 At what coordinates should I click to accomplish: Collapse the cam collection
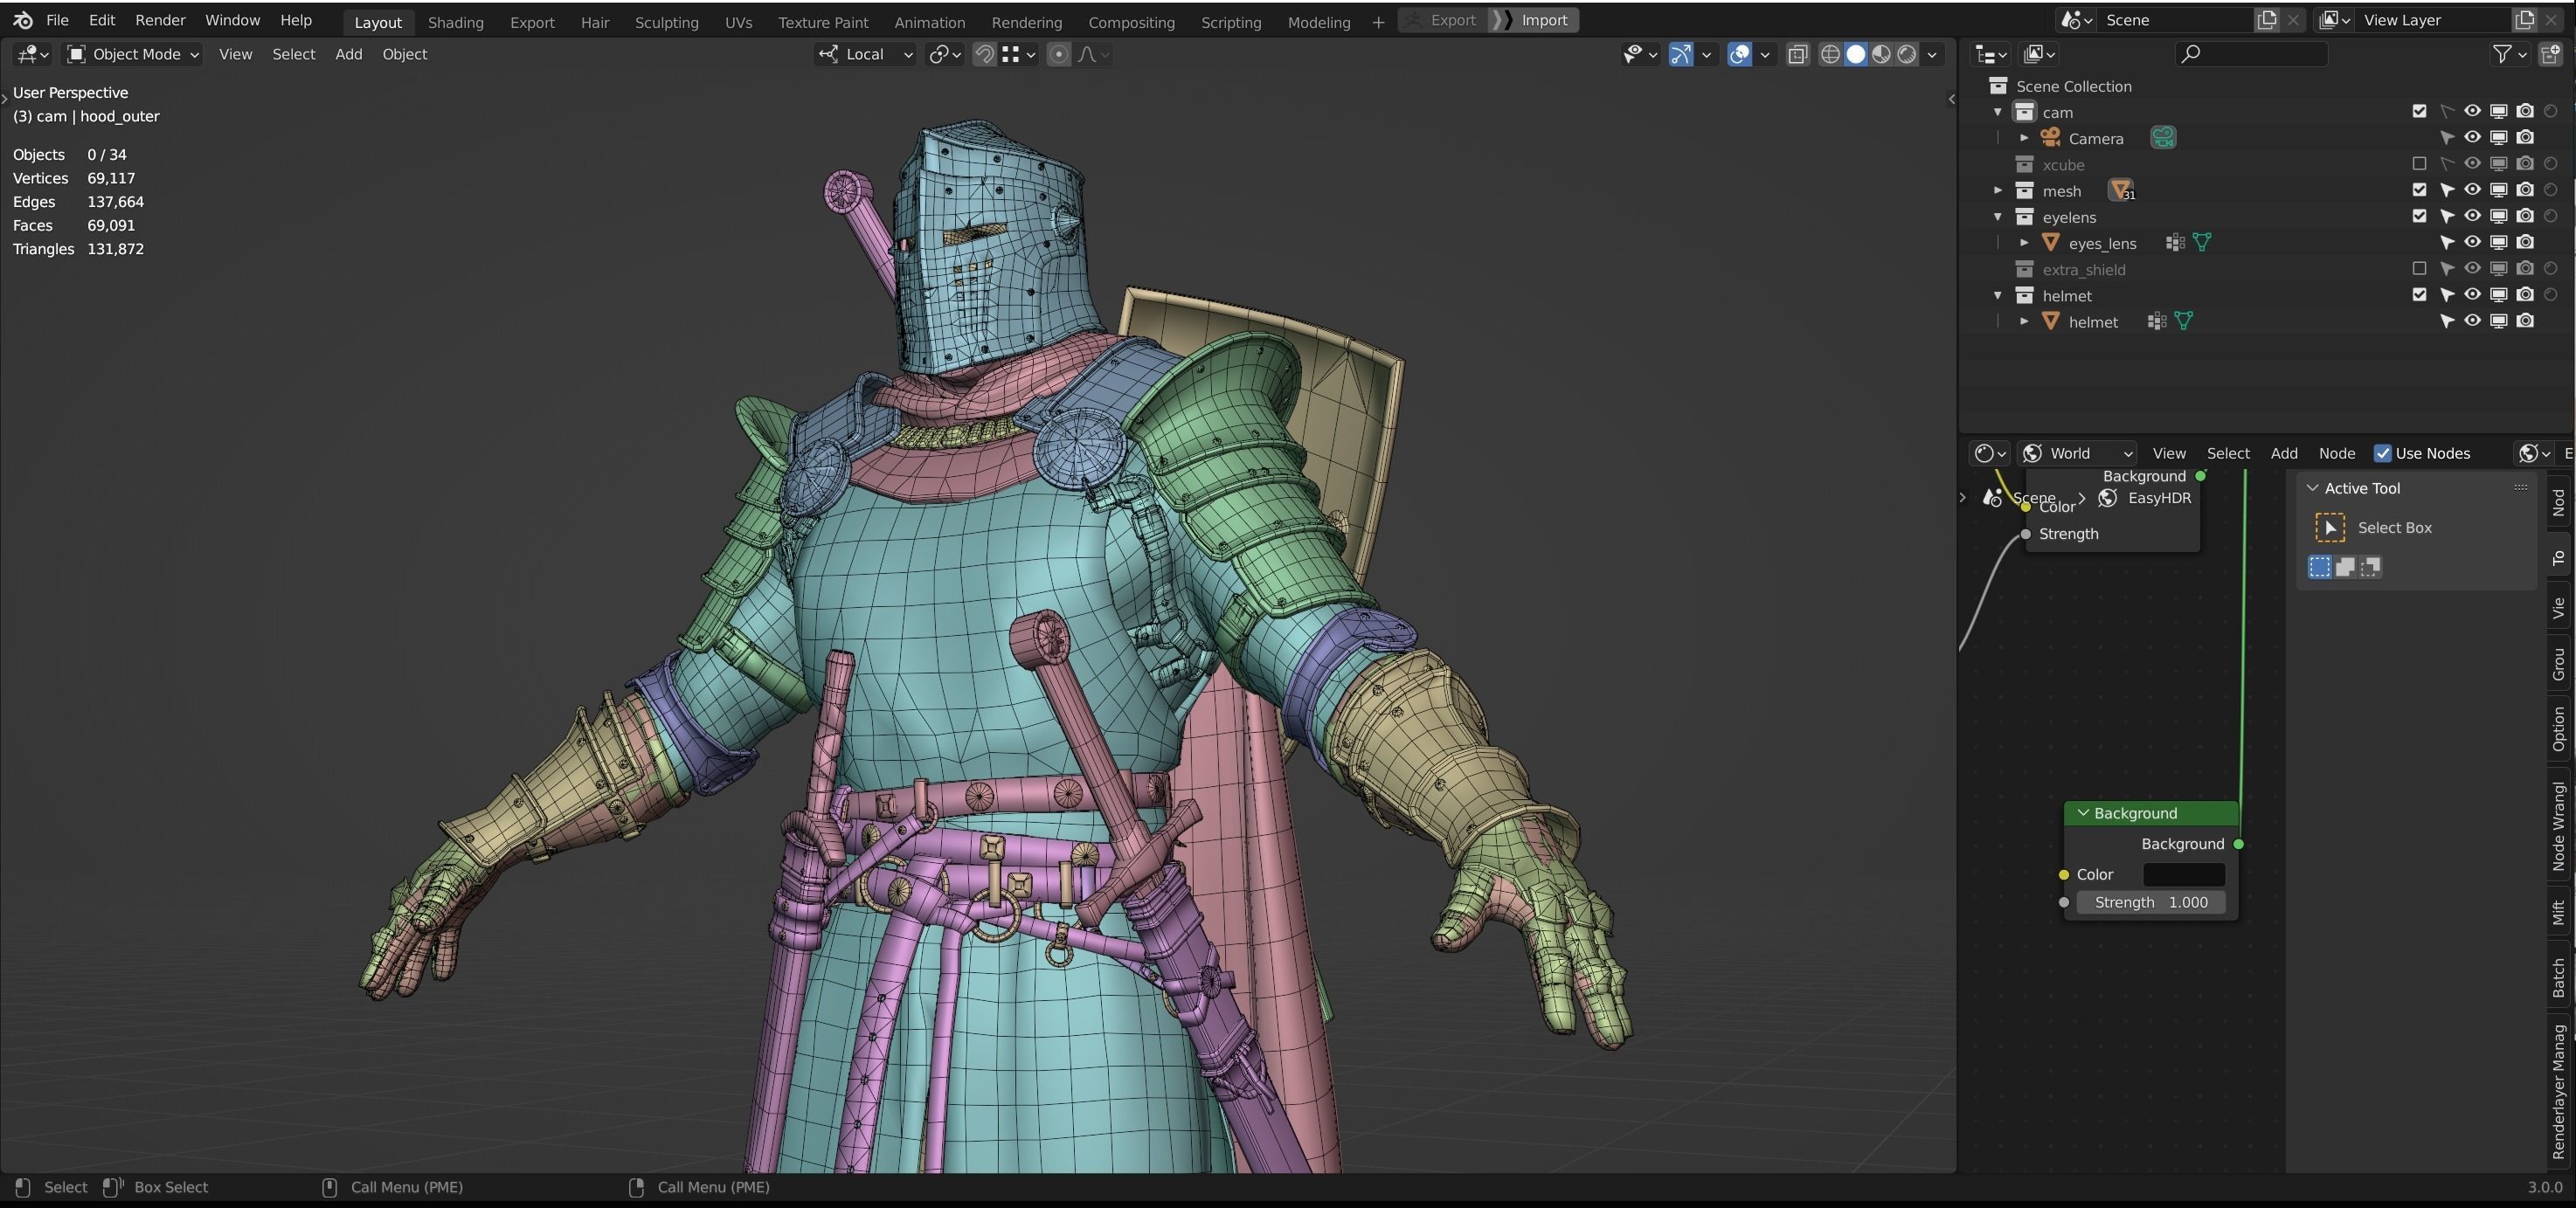pyautogui.click(x=1998, y=111)
